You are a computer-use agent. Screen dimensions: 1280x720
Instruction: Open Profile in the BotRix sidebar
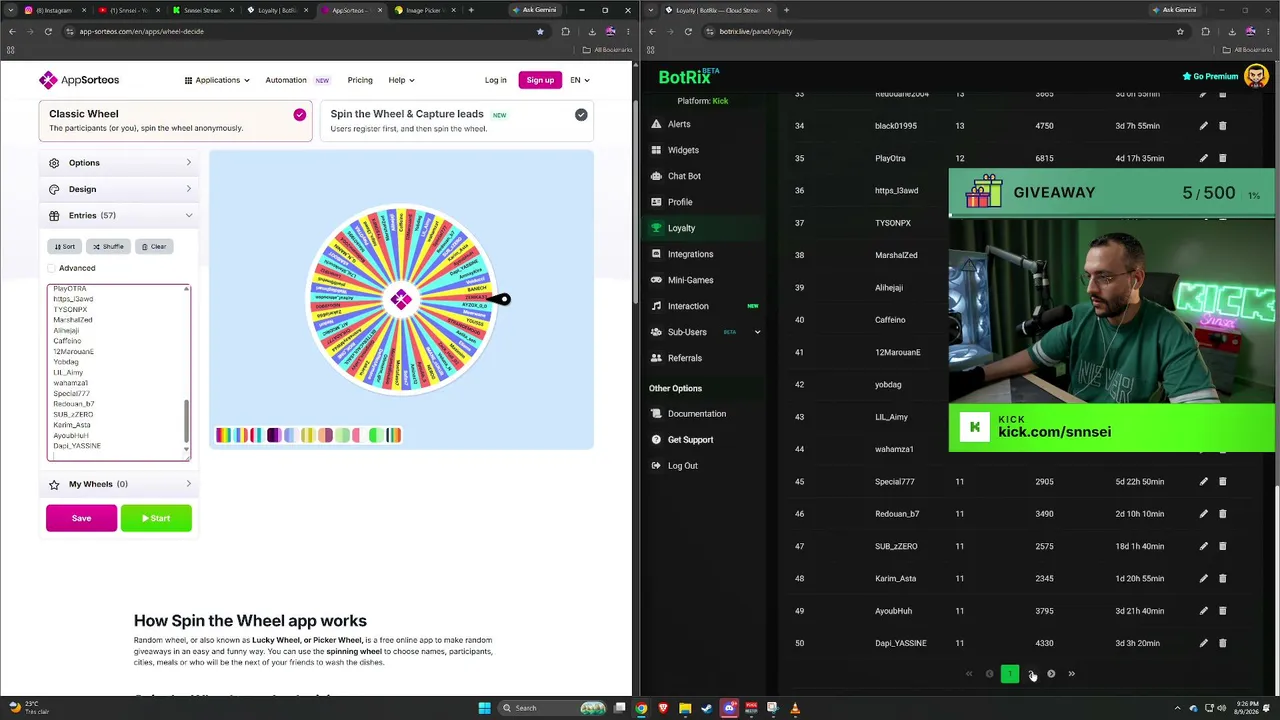pos(680,202)
